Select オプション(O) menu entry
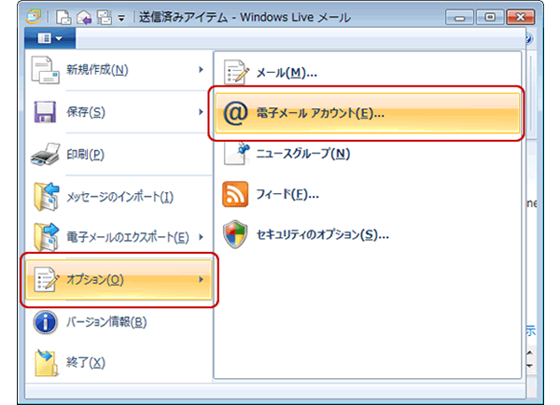 119,280
